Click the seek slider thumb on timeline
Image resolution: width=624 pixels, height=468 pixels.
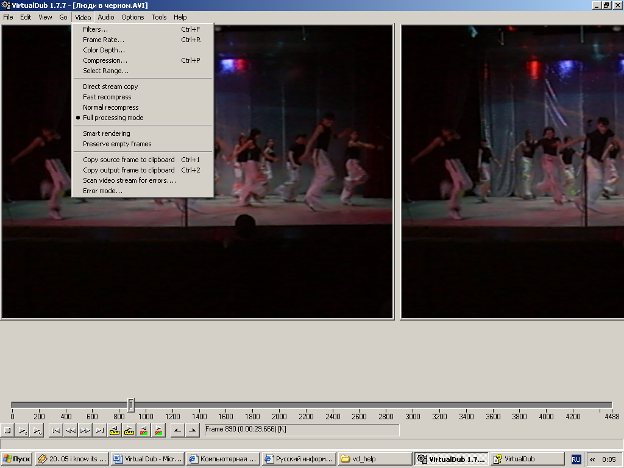point(131,405)
